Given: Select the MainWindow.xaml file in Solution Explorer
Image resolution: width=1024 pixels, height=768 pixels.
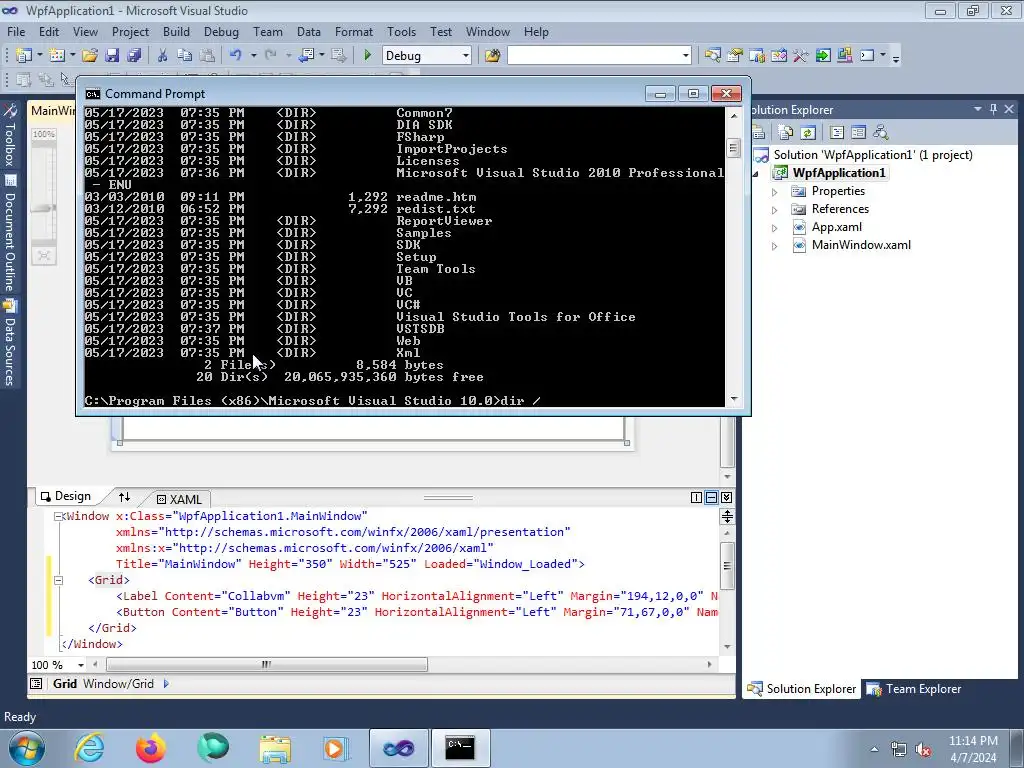Looking at the screenshot, I should point(861,246).
